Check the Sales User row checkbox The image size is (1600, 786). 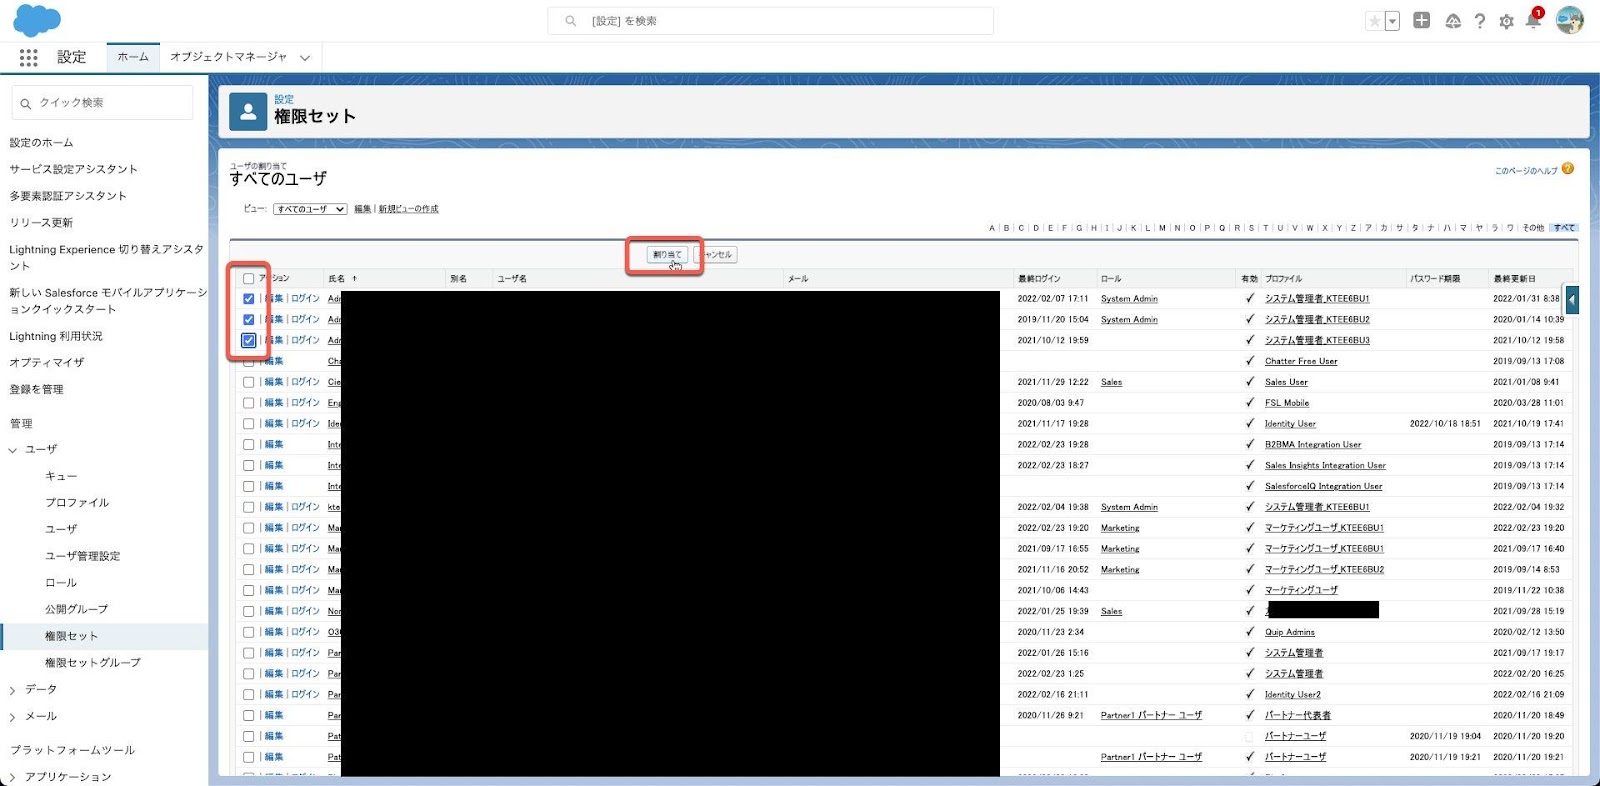249,382
